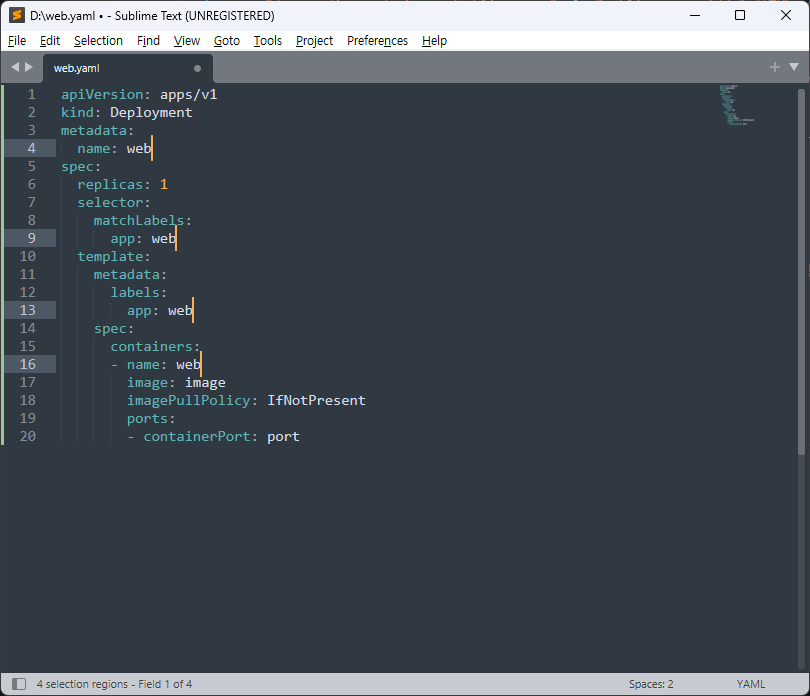Open the Selection menu

tap(98, 40)
